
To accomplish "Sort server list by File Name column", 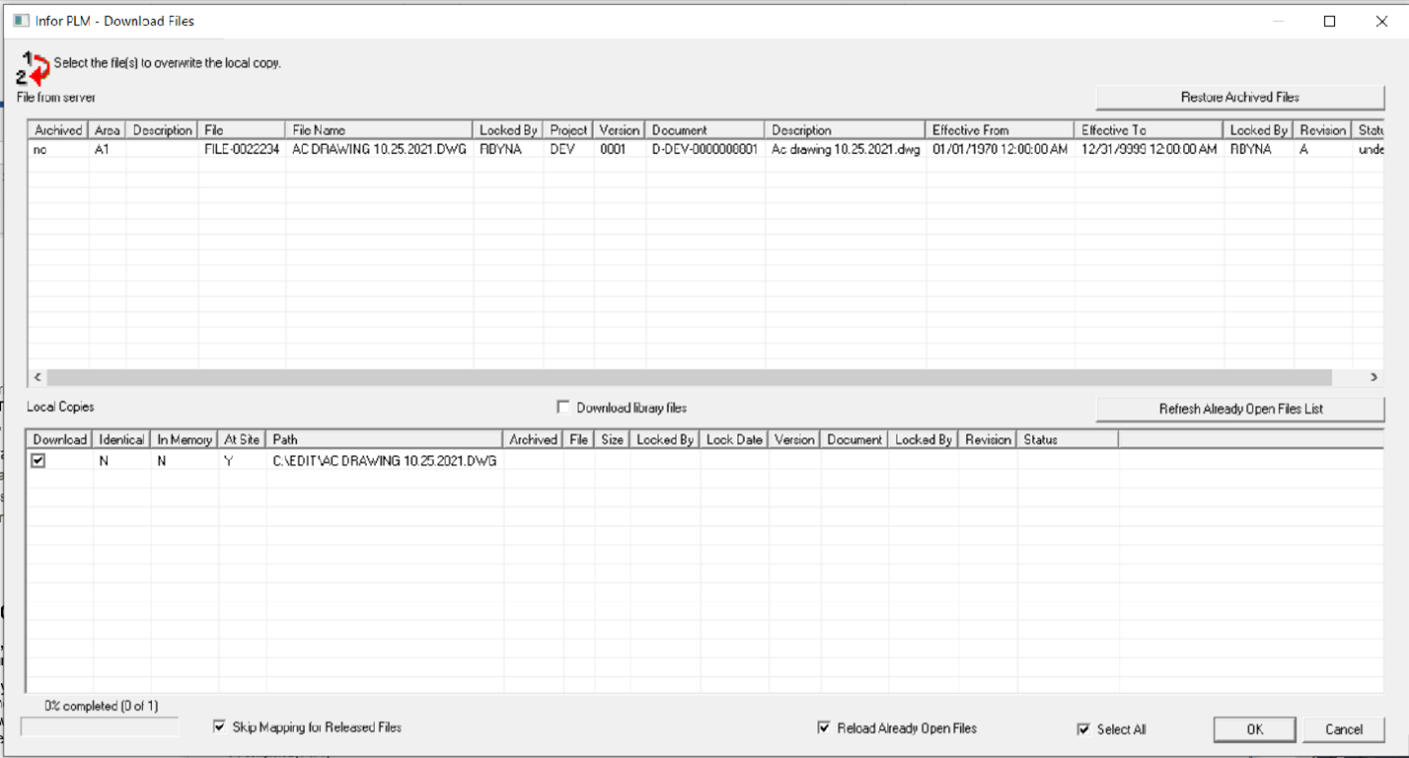I will coord(378,130).
